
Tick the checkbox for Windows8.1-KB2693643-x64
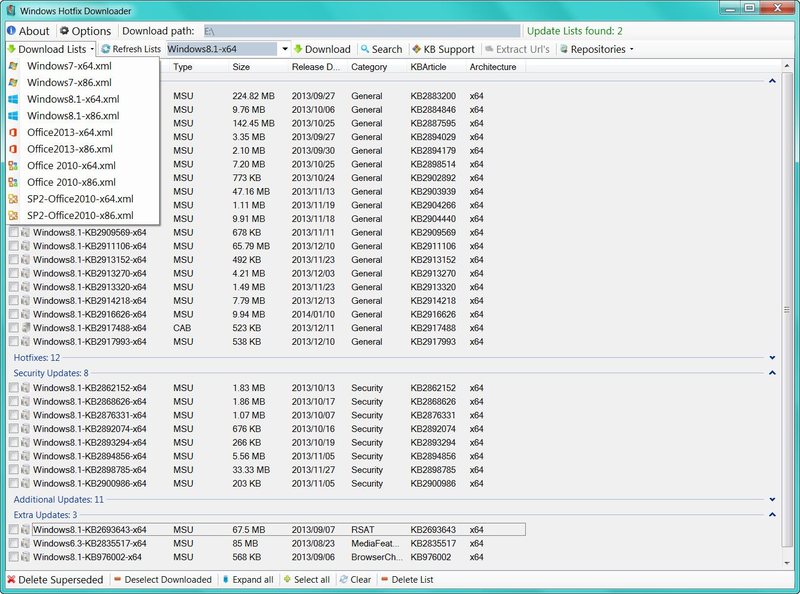coord(13,530)
